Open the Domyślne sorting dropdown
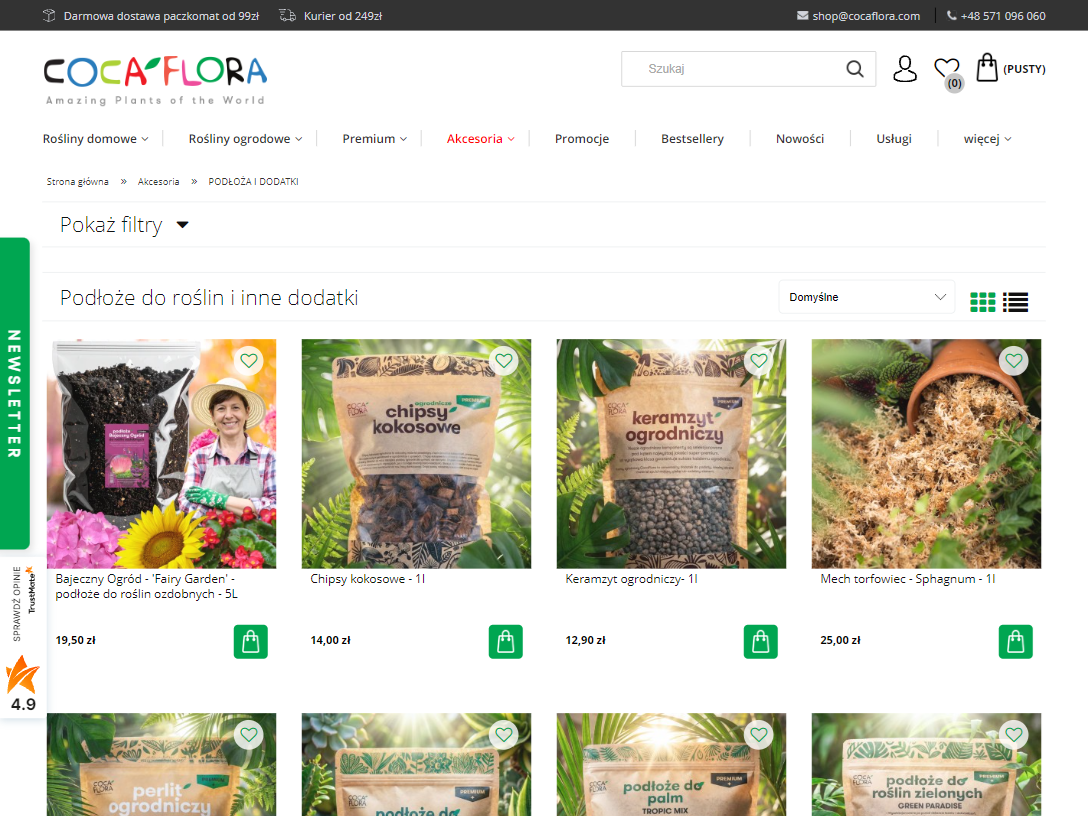Viewport: 1088px width, 816px height. [x=866, y=297]
